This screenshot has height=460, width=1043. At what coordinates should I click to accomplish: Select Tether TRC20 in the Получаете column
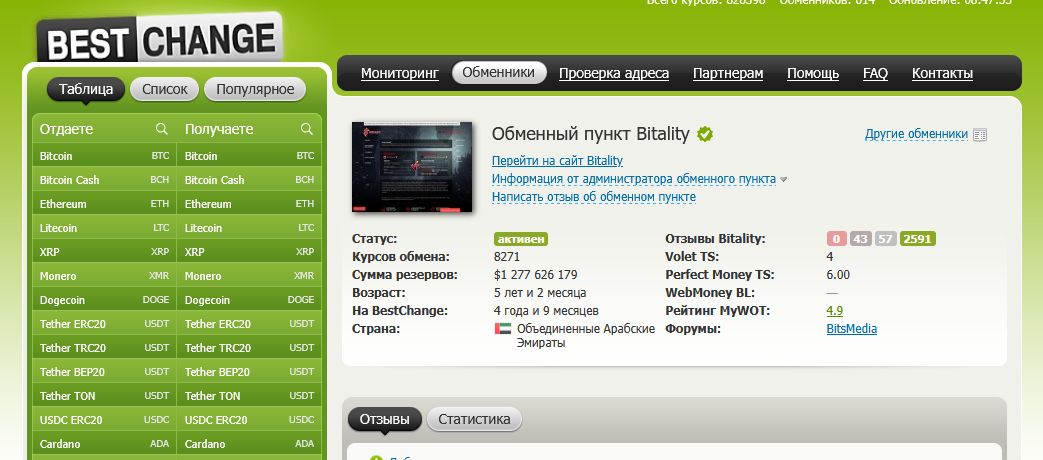[x=249, y=348]
